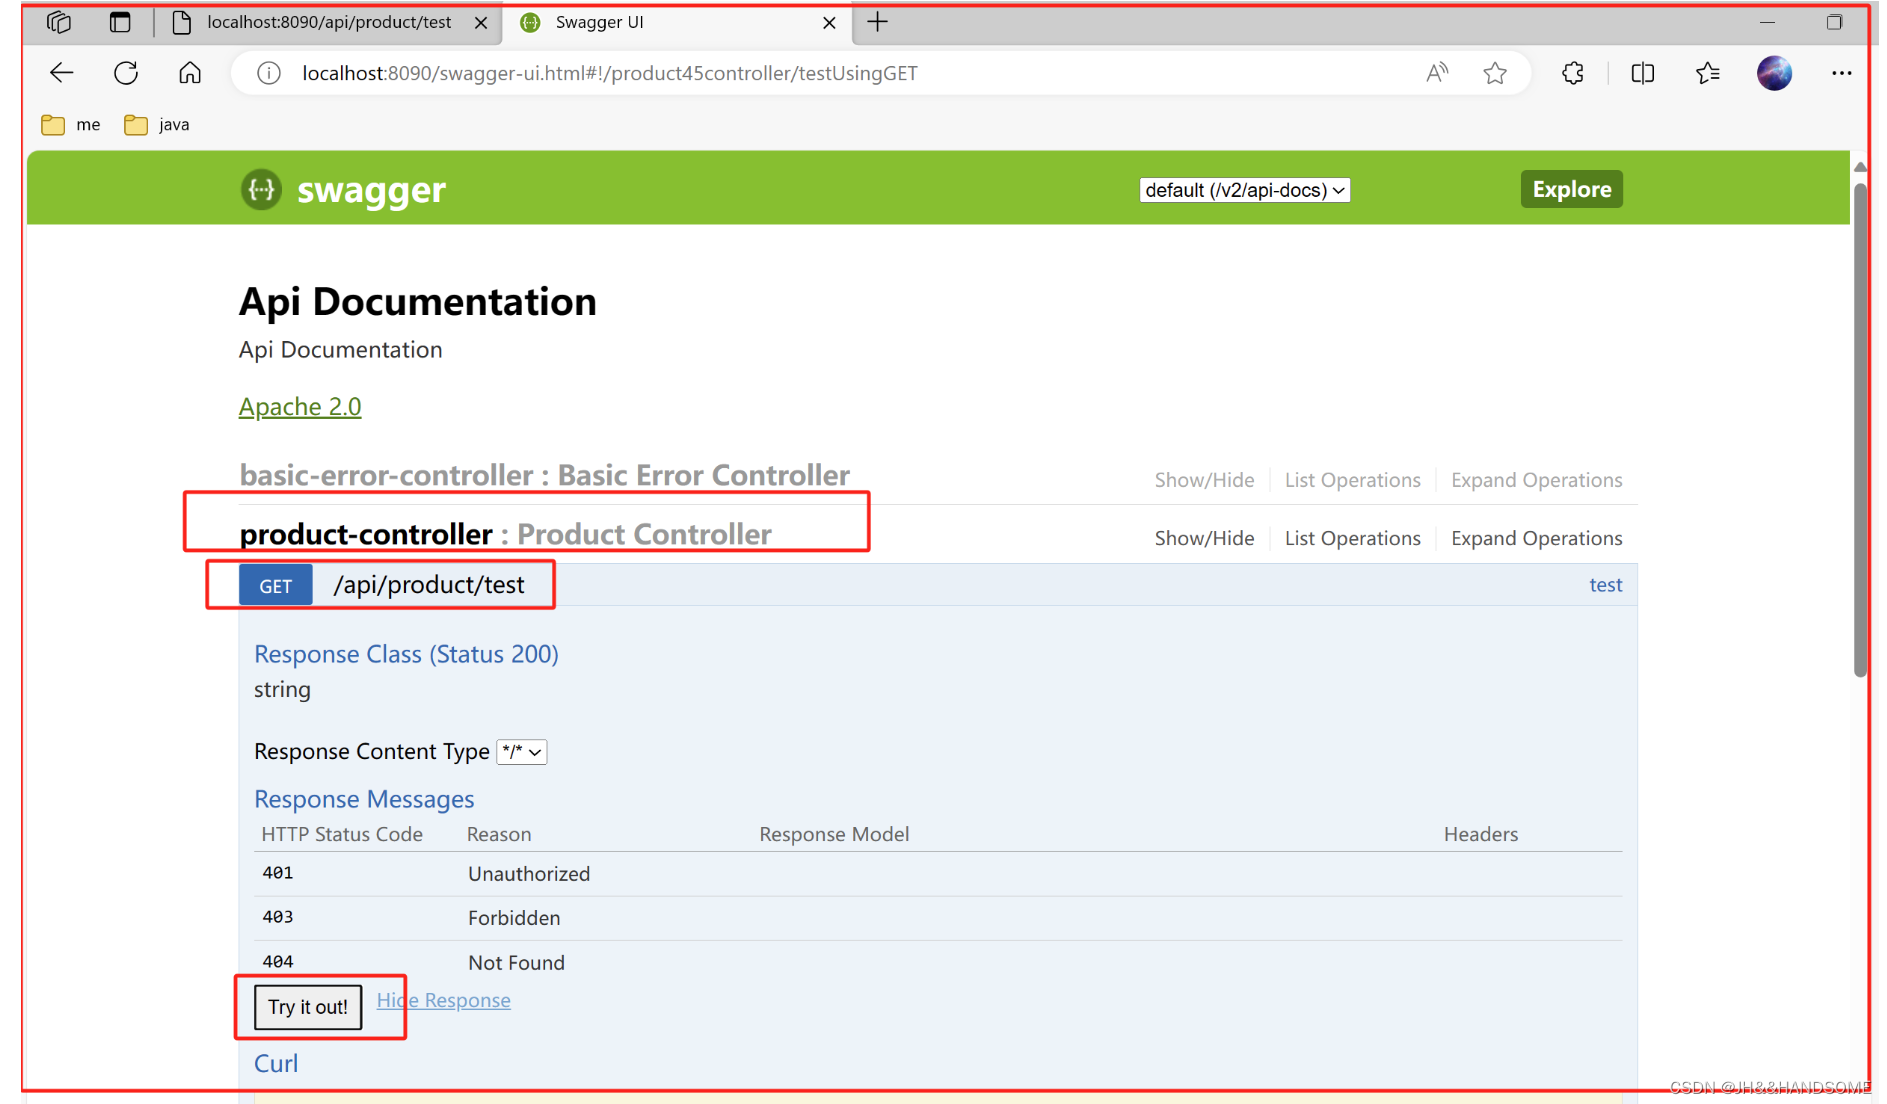Click List Operations for basic-error-controller
This screenshot has width=1887, height=1104.
coord(1352,480)
